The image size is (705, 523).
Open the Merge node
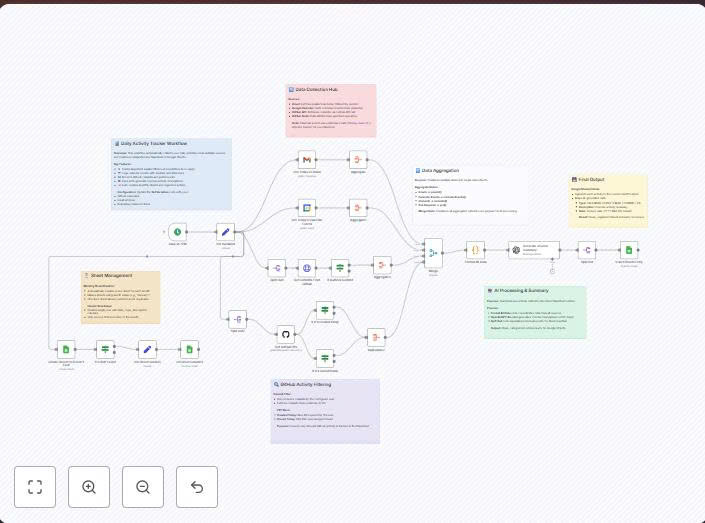(x=433, y=252)
